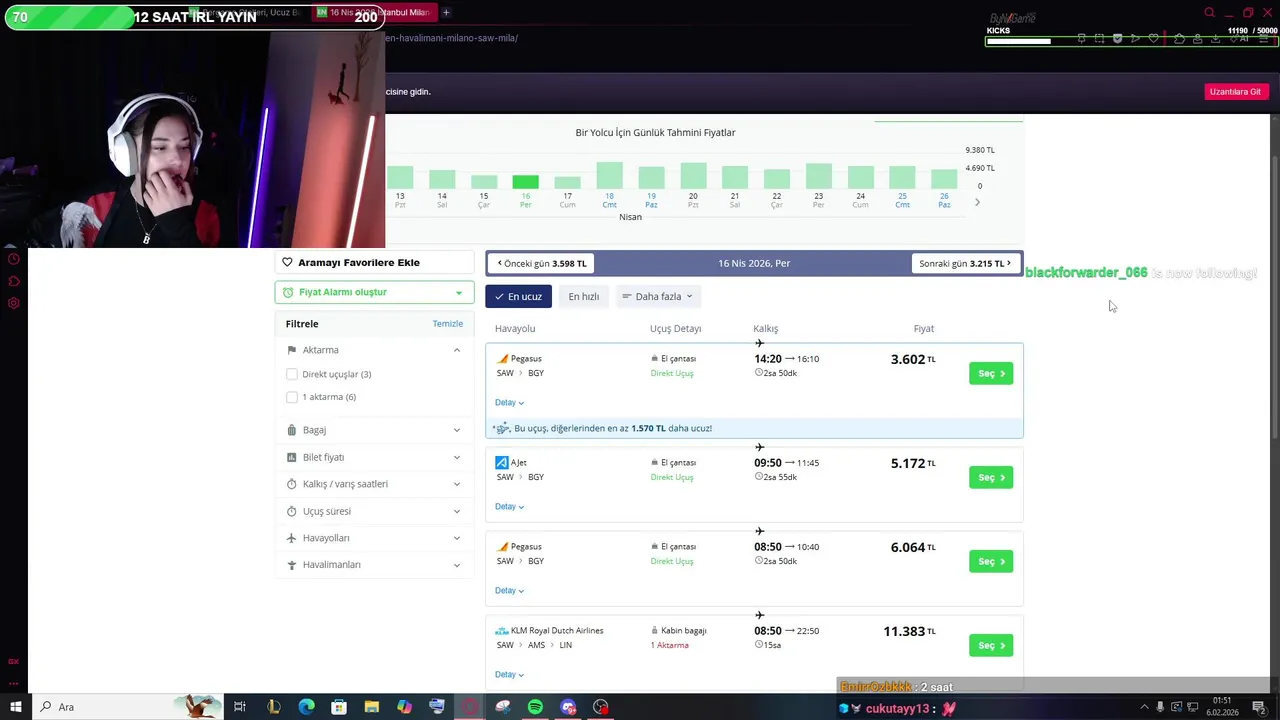Click the KLM Royal Dutch Airlines logo

click(x=502, y=631)
